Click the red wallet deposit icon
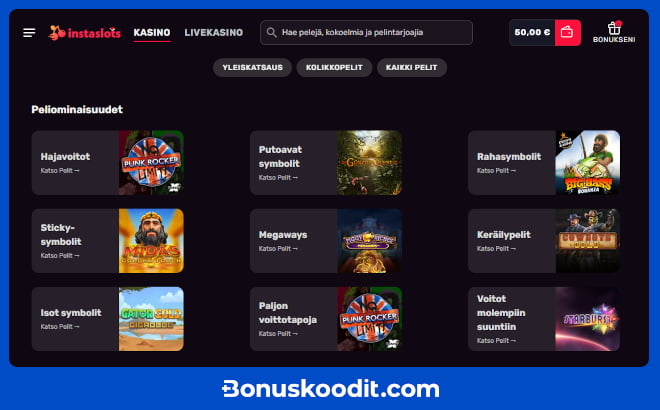Screen dimensions: 660x410 tap(567, 32)
